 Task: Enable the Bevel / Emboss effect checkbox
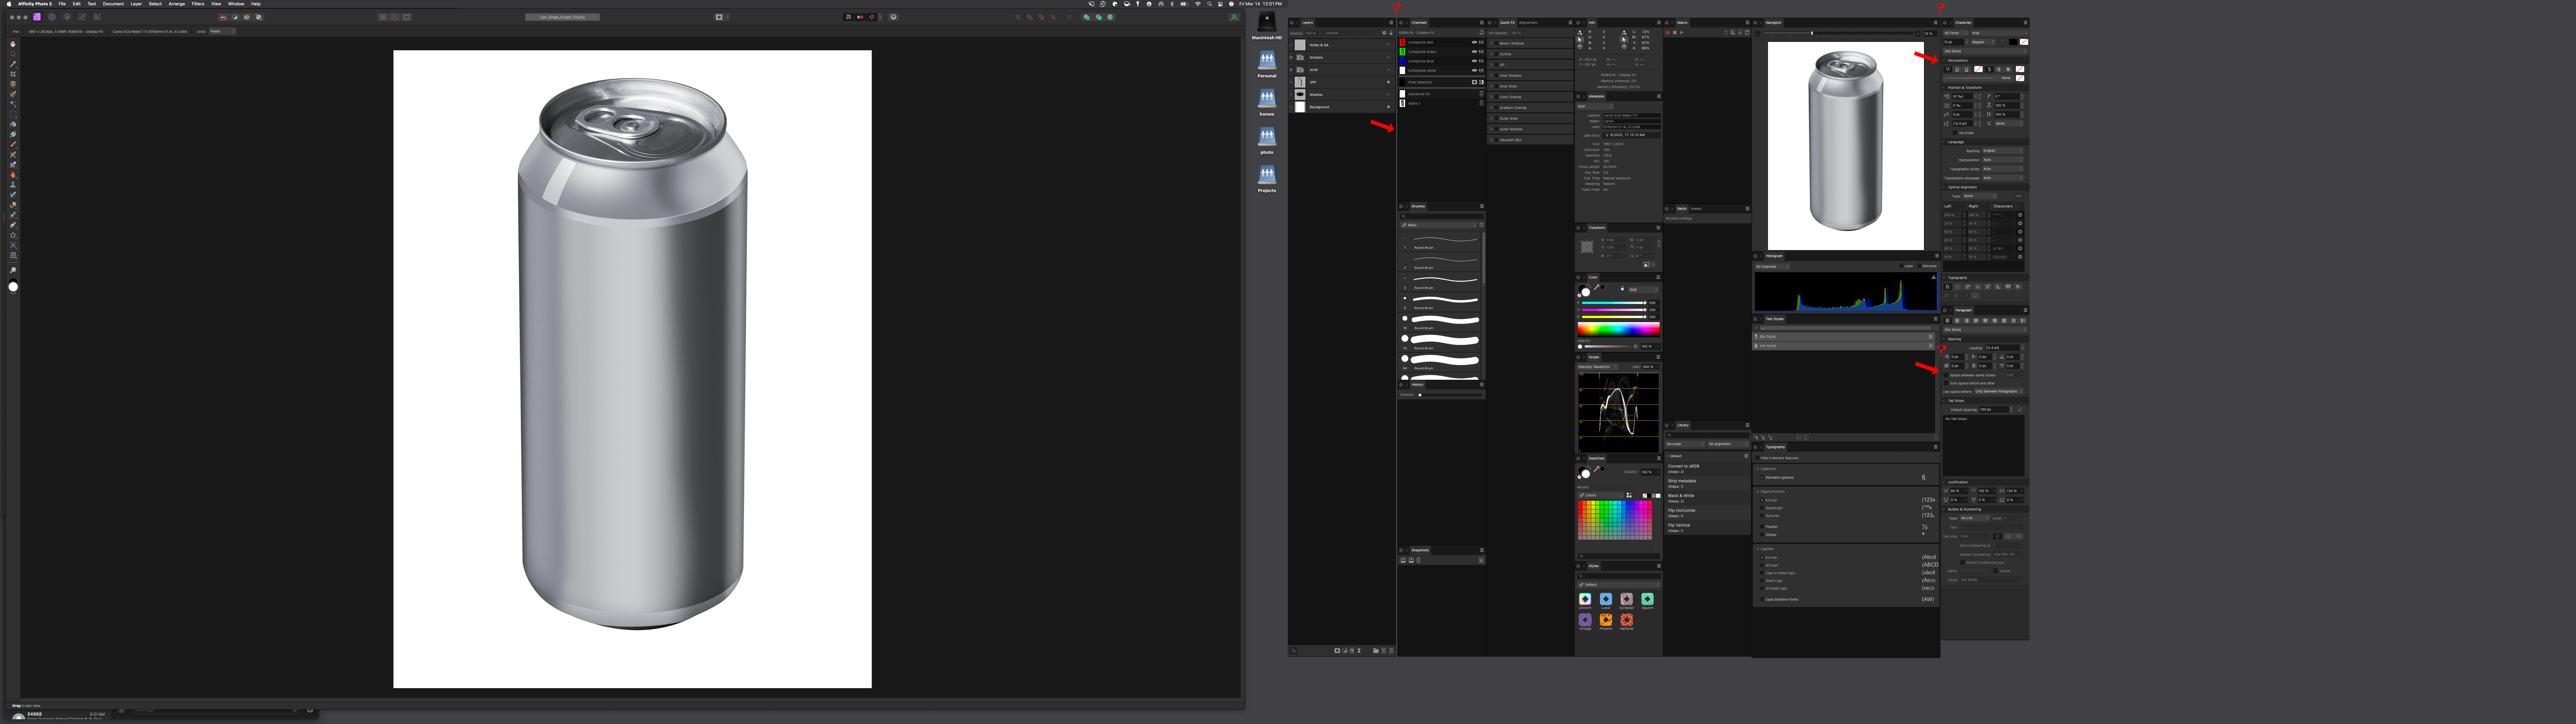[1497, 43]
